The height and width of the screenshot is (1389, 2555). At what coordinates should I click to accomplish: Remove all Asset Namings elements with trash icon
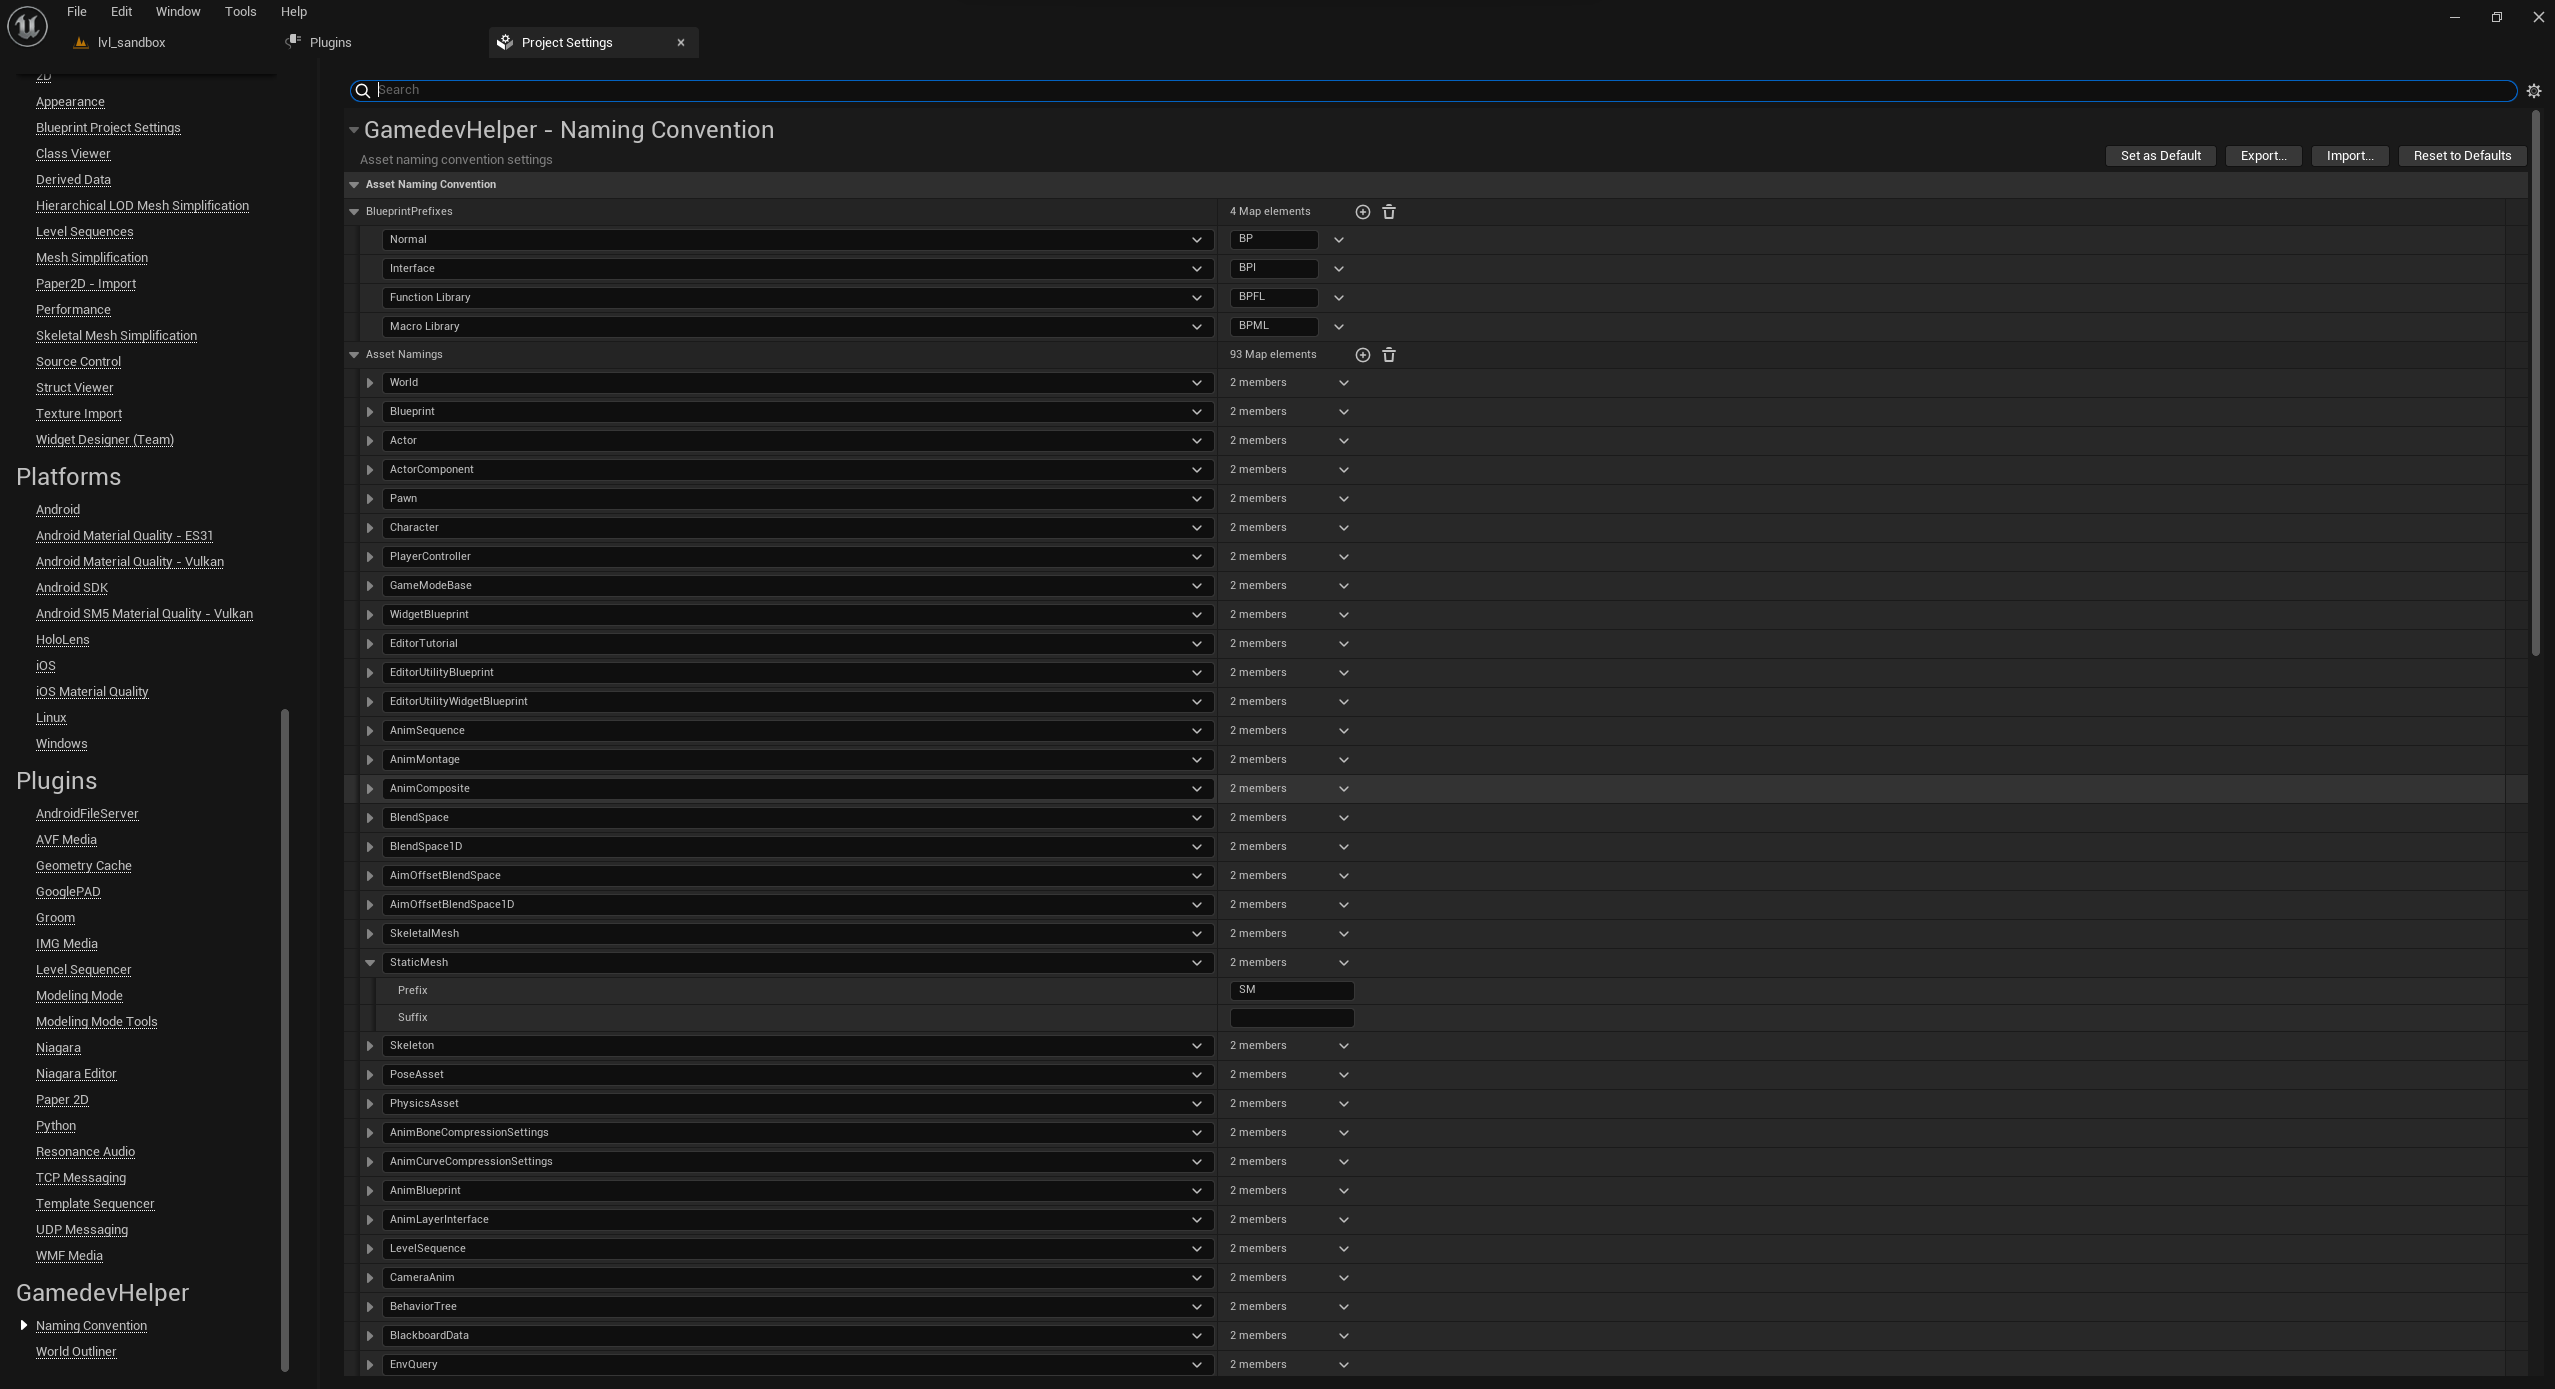pos(1389,355)
